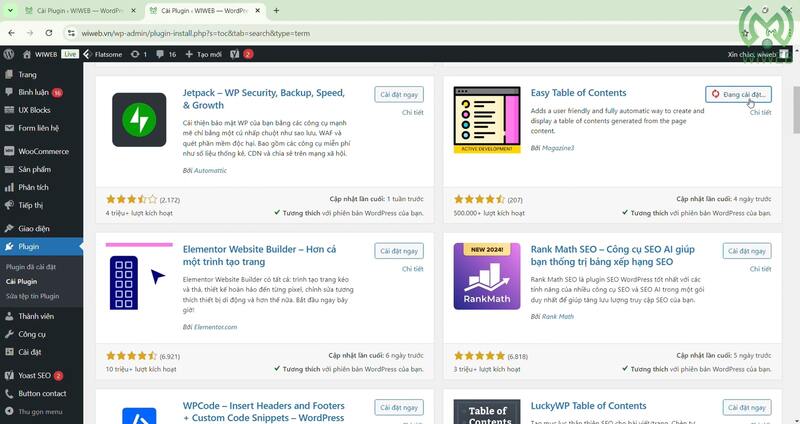Open new browser tab with plus icon

[276, 10]
